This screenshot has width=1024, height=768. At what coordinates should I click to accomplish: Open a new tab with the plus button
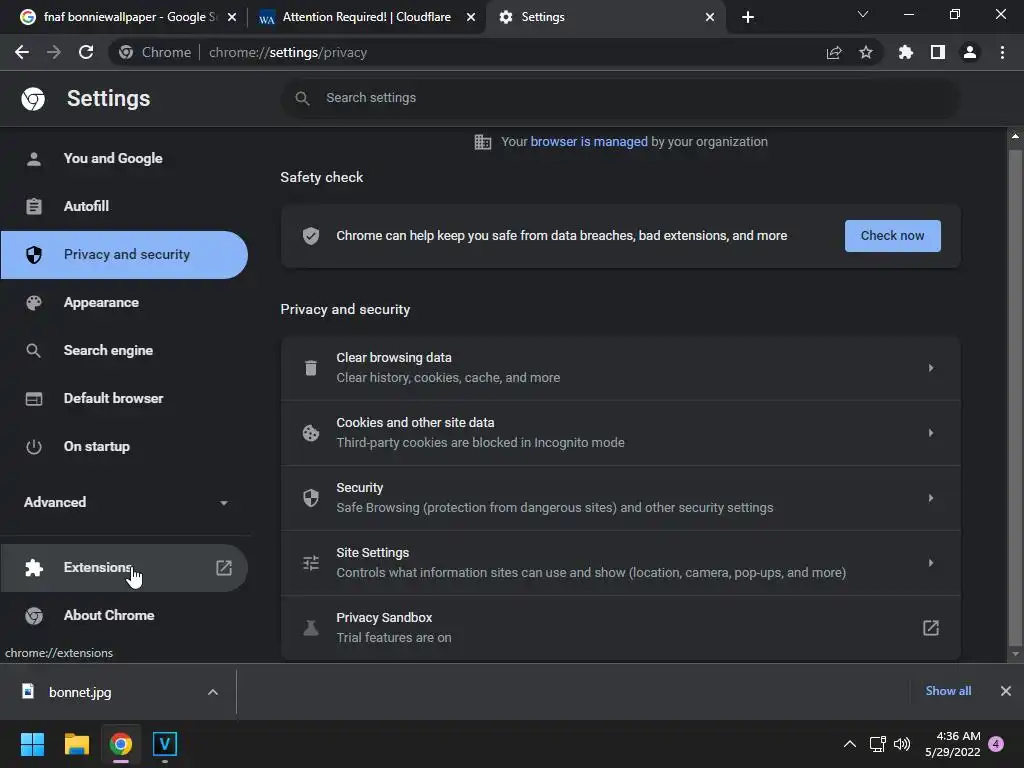coord(748,17)
